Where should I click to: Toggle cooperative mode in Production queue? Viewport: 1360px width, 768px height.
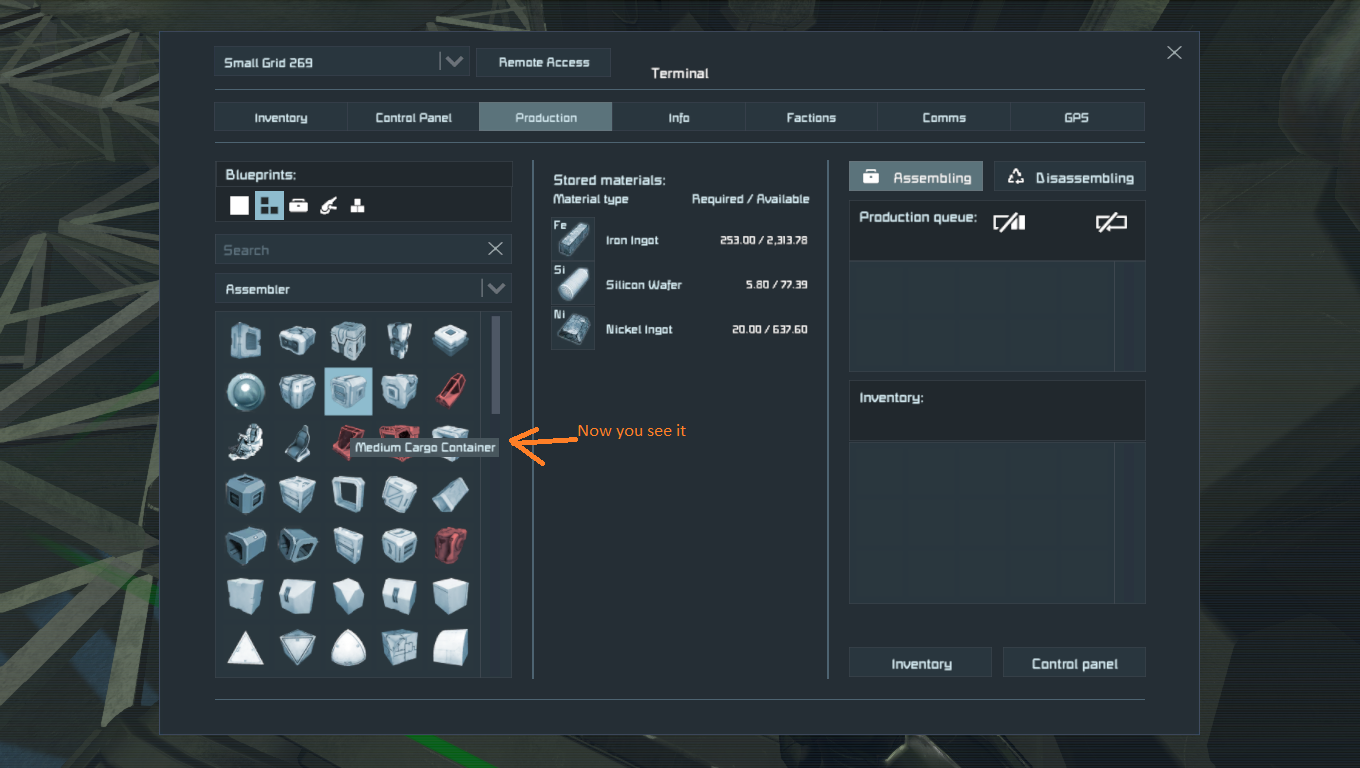pos(1009,223)
